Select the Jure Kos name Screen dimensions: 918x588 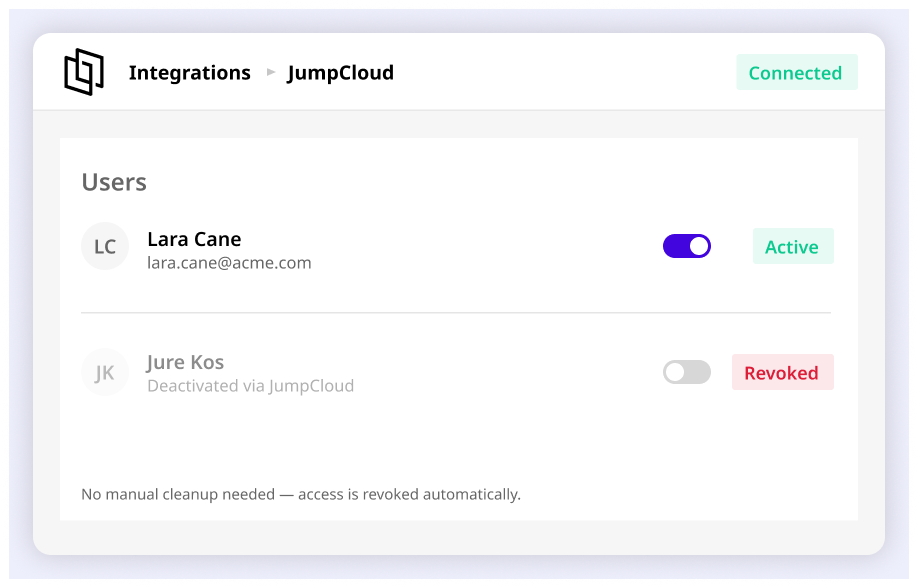pos(185,362)
